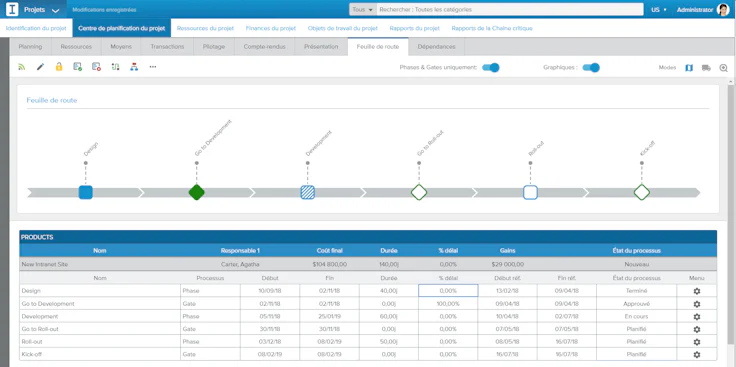The width and height of the screenshot is (736, 367).
Task: Click the green RSS feed icon
Action: (21, 67)
